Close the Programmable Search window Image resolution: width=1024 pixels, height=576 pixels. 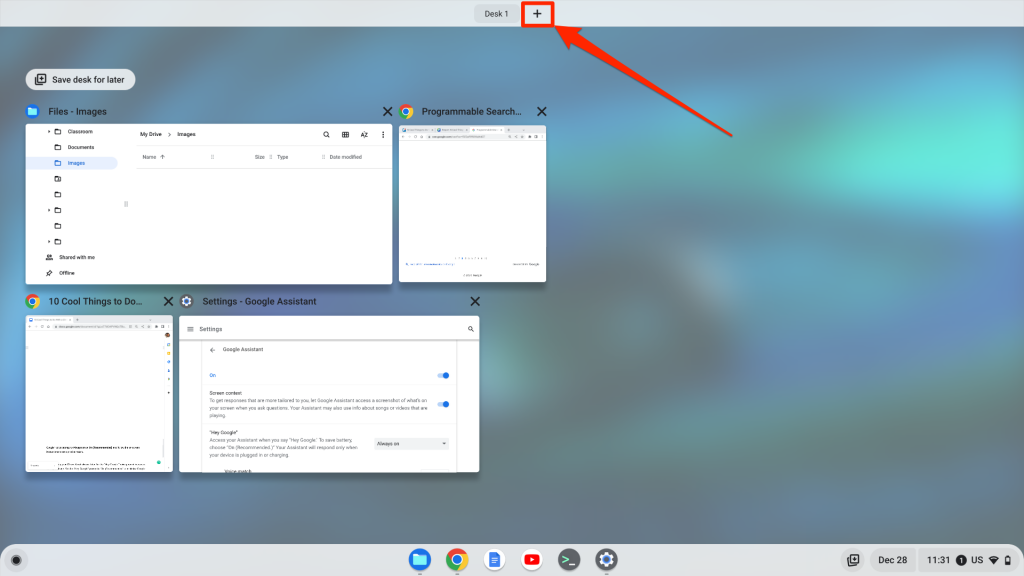541,112
